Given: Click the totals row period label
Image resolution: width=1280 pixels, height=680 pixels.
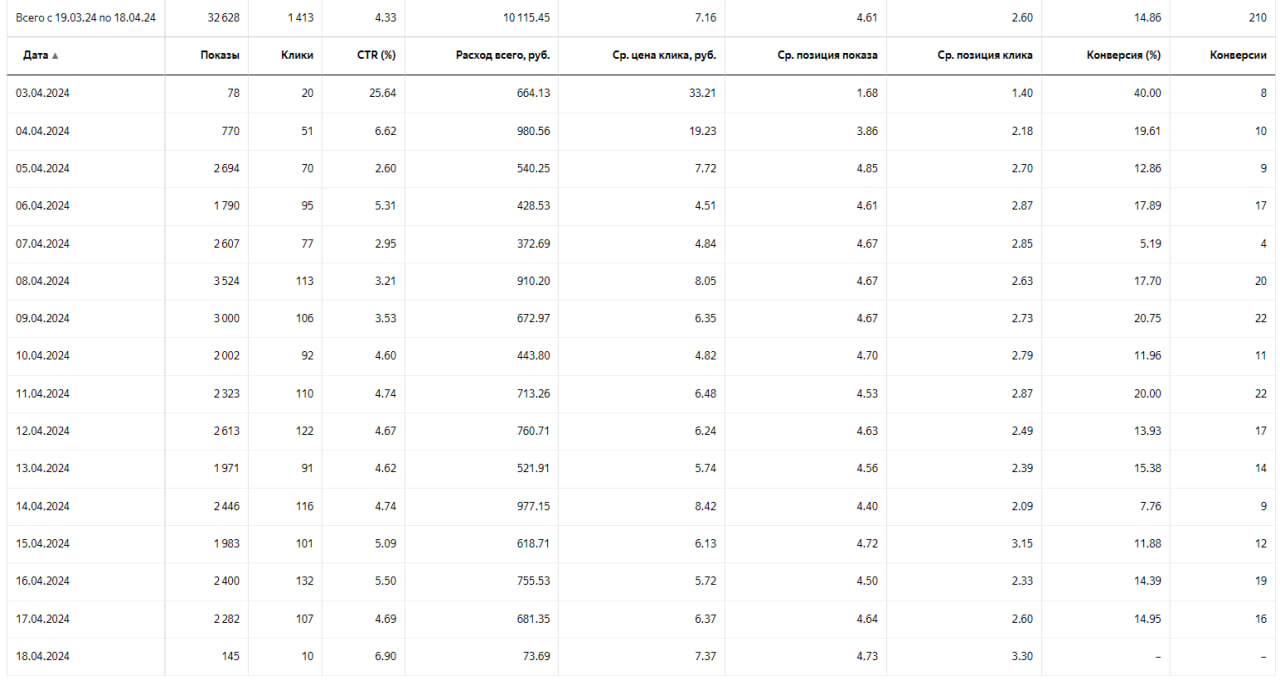Looking at the screenshot, I should tap(85, 18).
